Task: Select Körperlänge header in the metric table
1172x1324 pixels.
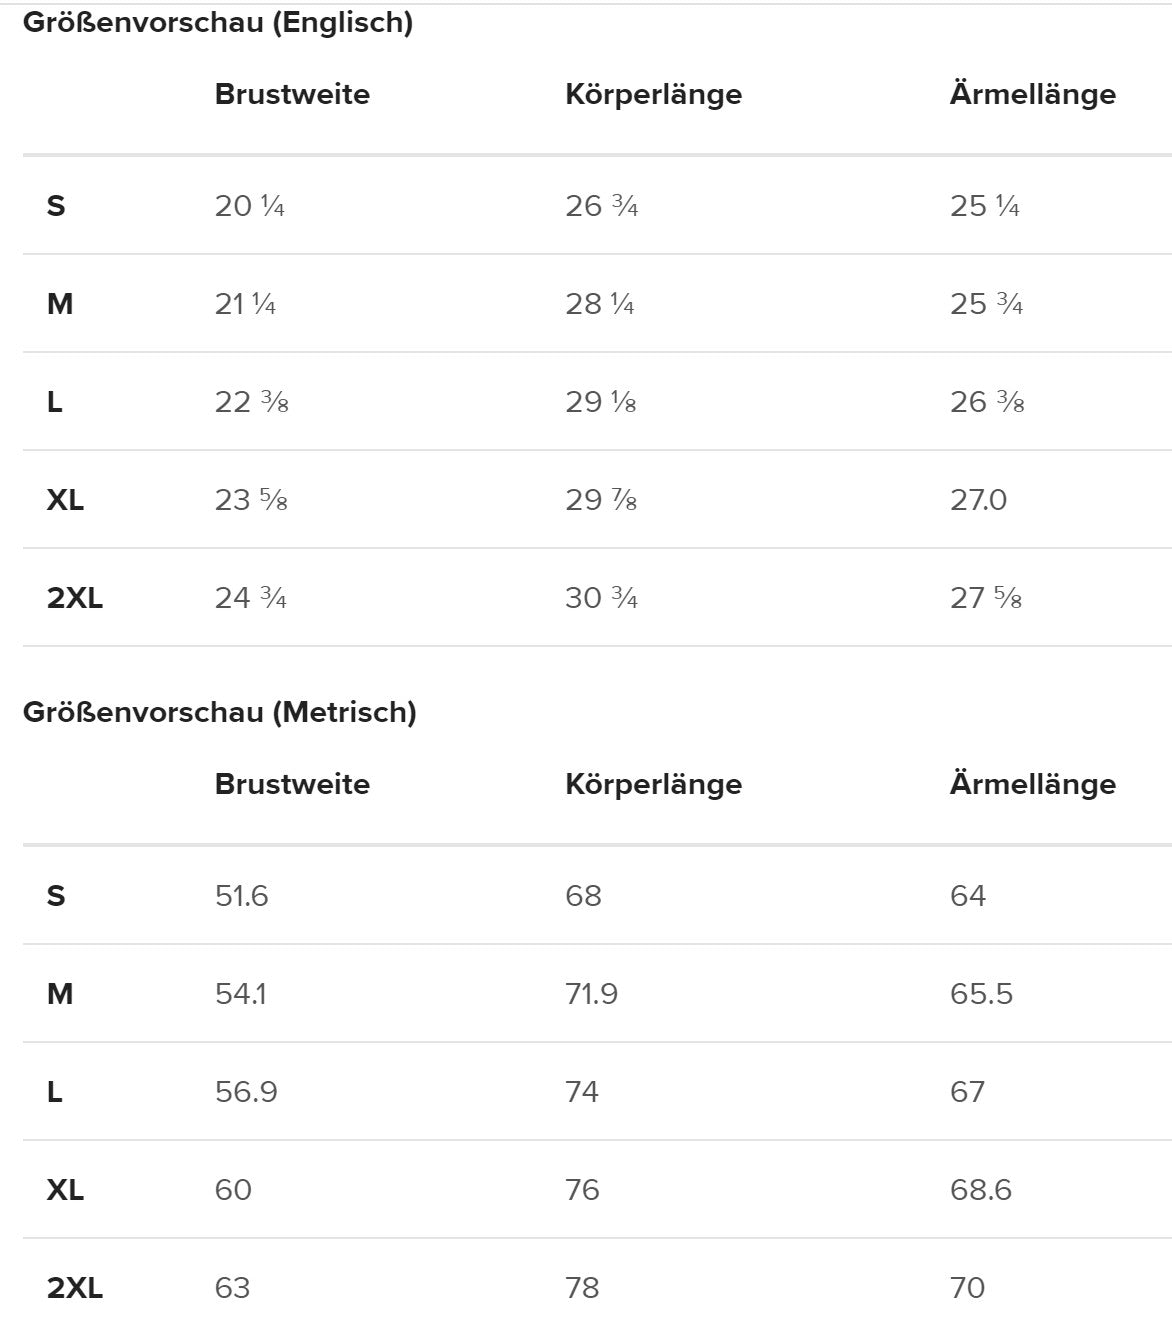Action: click(x=653, y=784)
